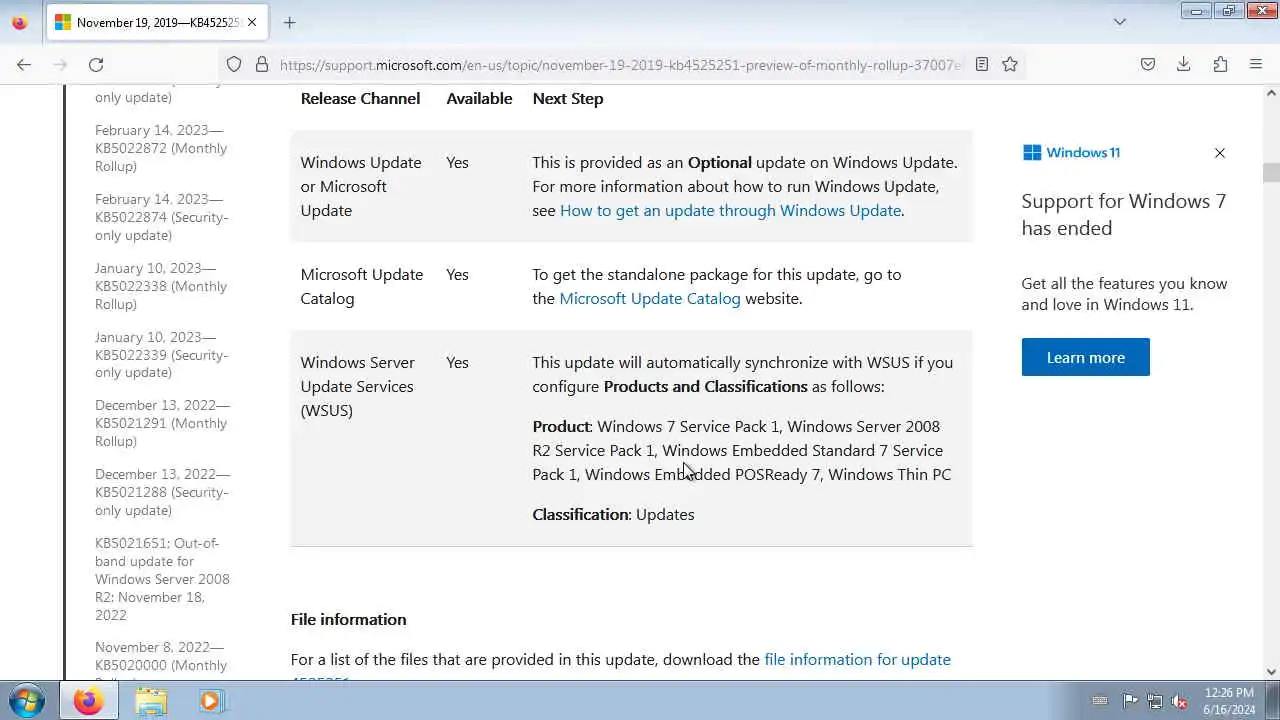
Task: Launch Windows Media Player from taskbar
Action: (x=210, y=701)
